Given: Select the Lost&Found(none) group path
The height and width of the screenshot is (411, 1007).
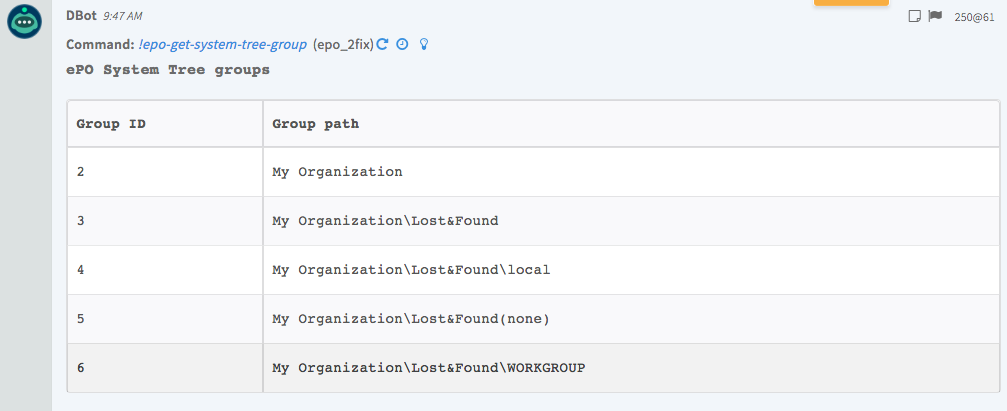Looking at the screenshot, I should click(x=411, y=319).
